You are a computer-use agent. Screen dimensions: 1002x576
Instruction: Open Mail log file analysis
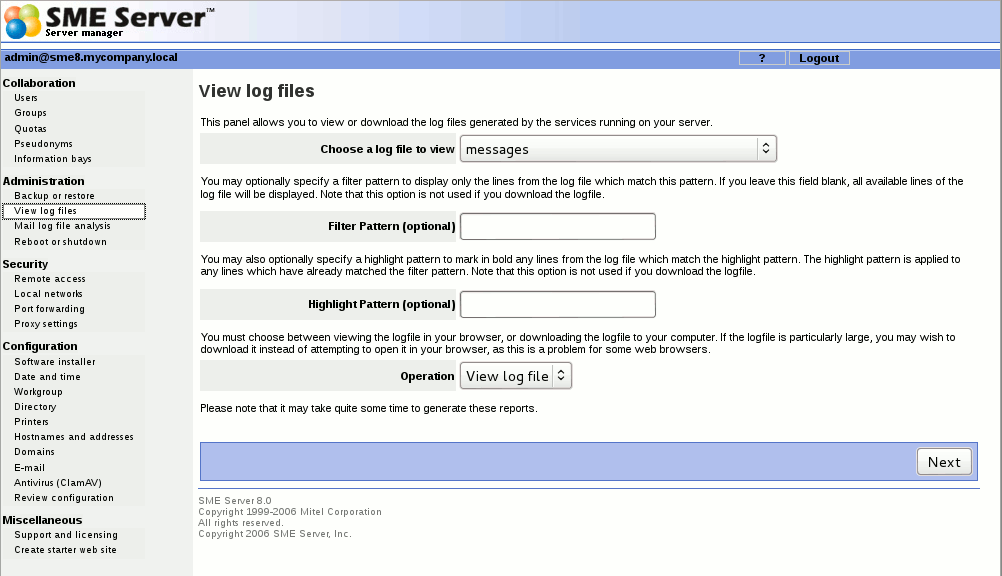point(62,226)
